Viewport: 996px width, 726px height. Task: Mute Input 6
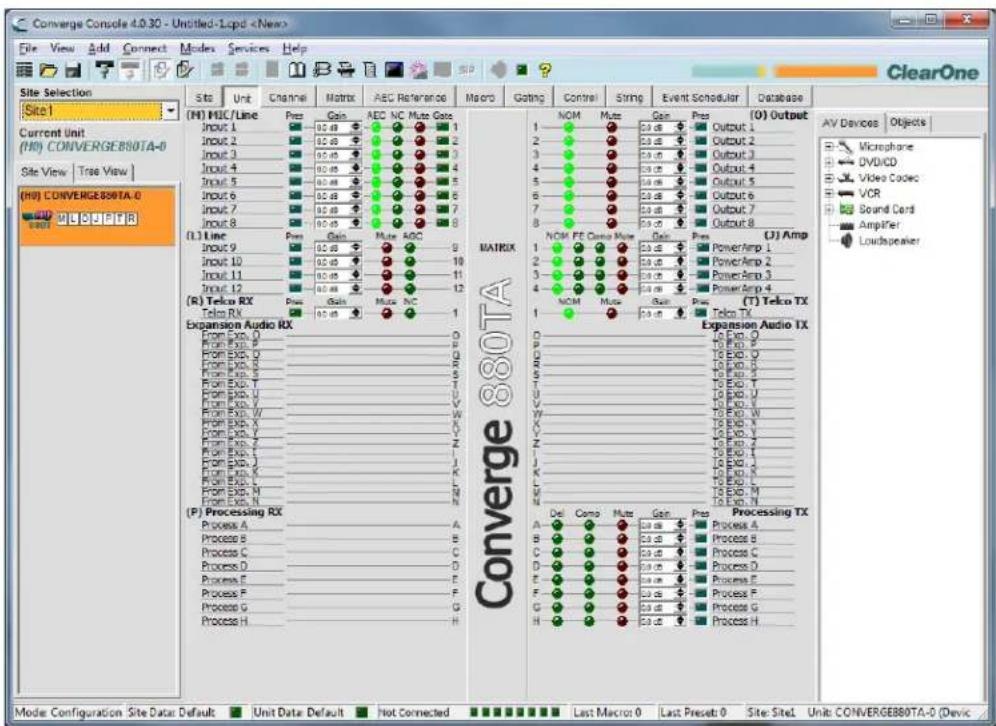click(420, 196)
